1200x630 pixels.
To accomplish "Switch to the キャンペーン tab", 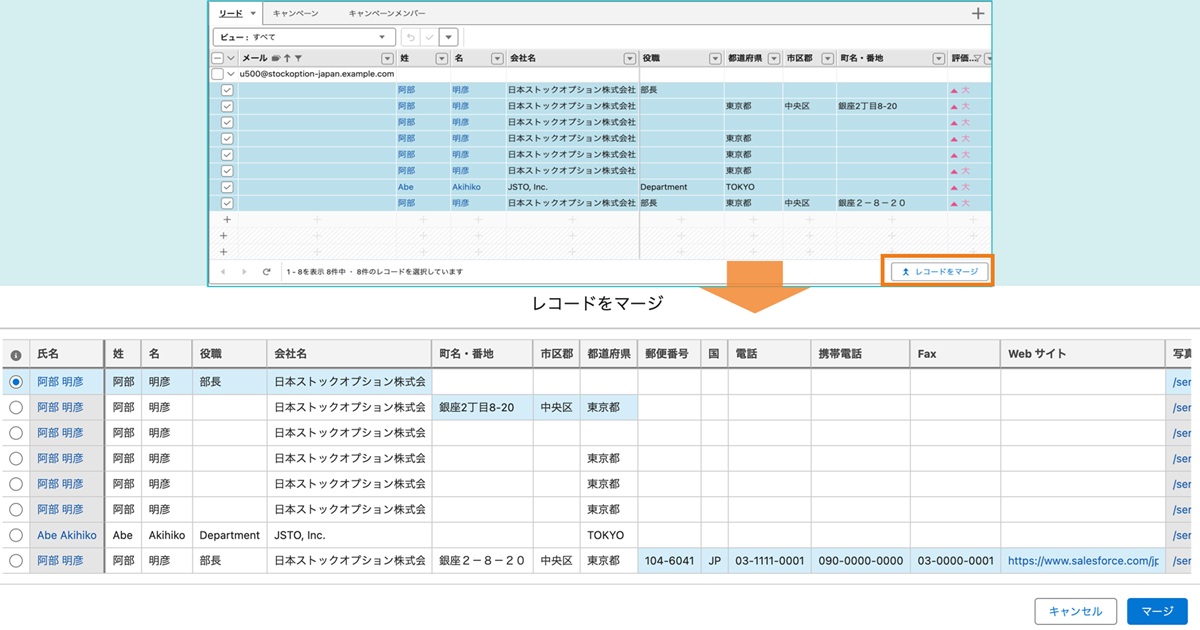I will [x=295, y=13].
